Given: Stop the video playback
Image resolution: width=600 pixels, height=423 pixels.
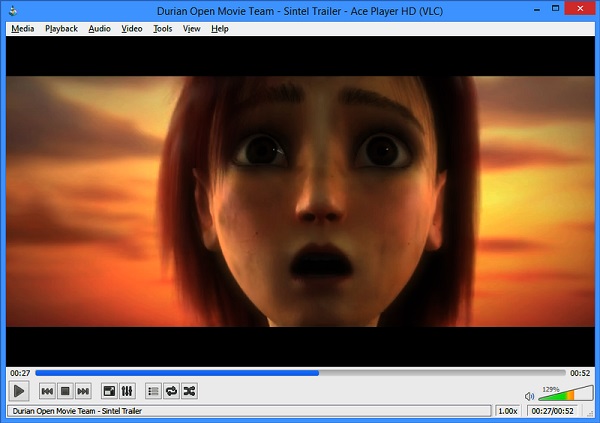Looking at the screenshot, I should point(65,391).
